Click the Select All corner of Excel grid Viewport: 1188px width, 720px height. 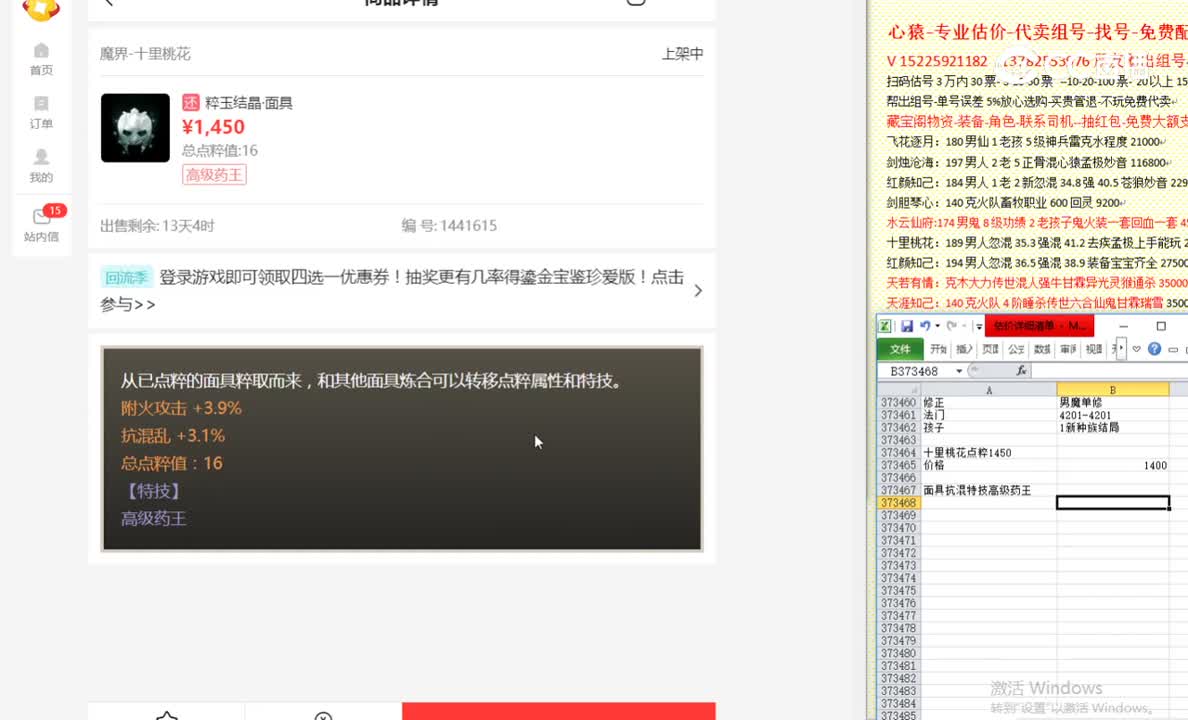(x=899, y=390)
